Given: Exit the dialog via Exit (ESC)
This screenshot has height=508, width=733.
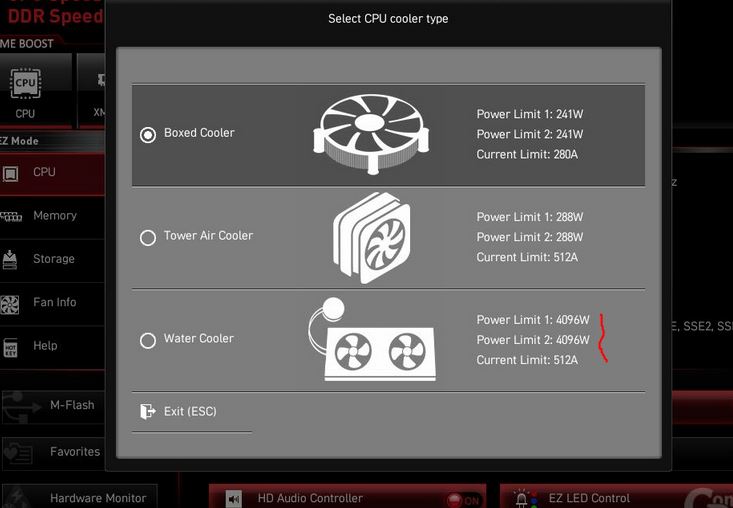Looking at the screenshot, I should pos(192,411).
